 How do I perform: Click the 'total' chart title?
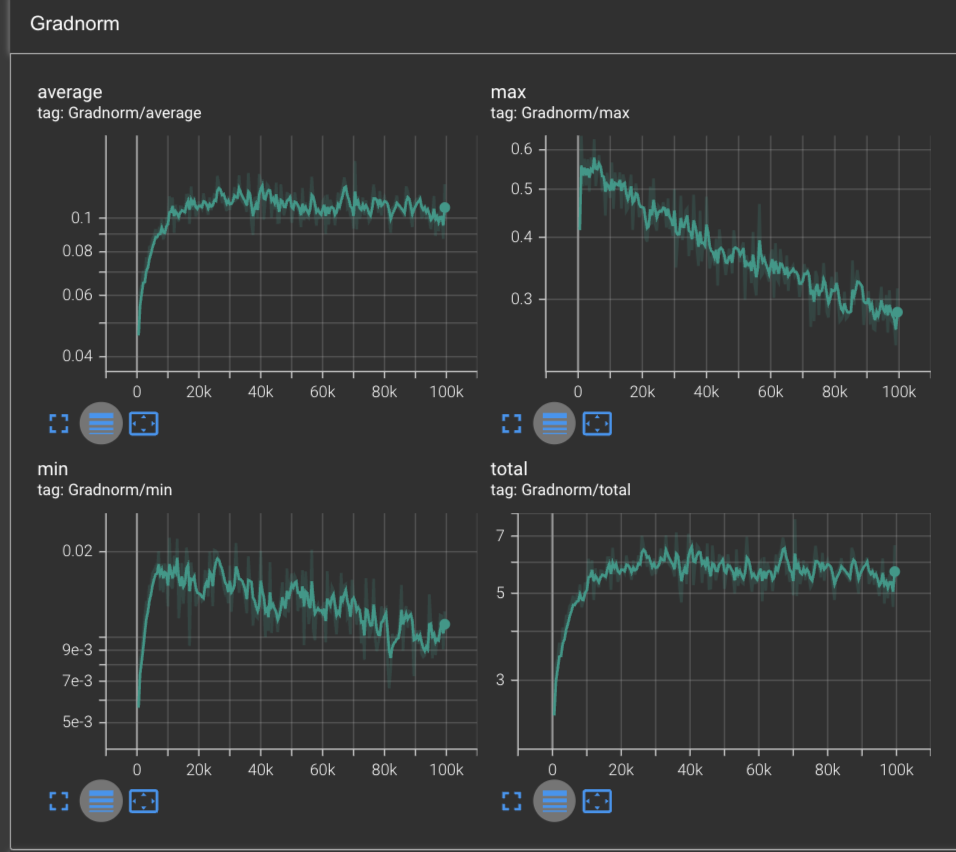[508, 469]
